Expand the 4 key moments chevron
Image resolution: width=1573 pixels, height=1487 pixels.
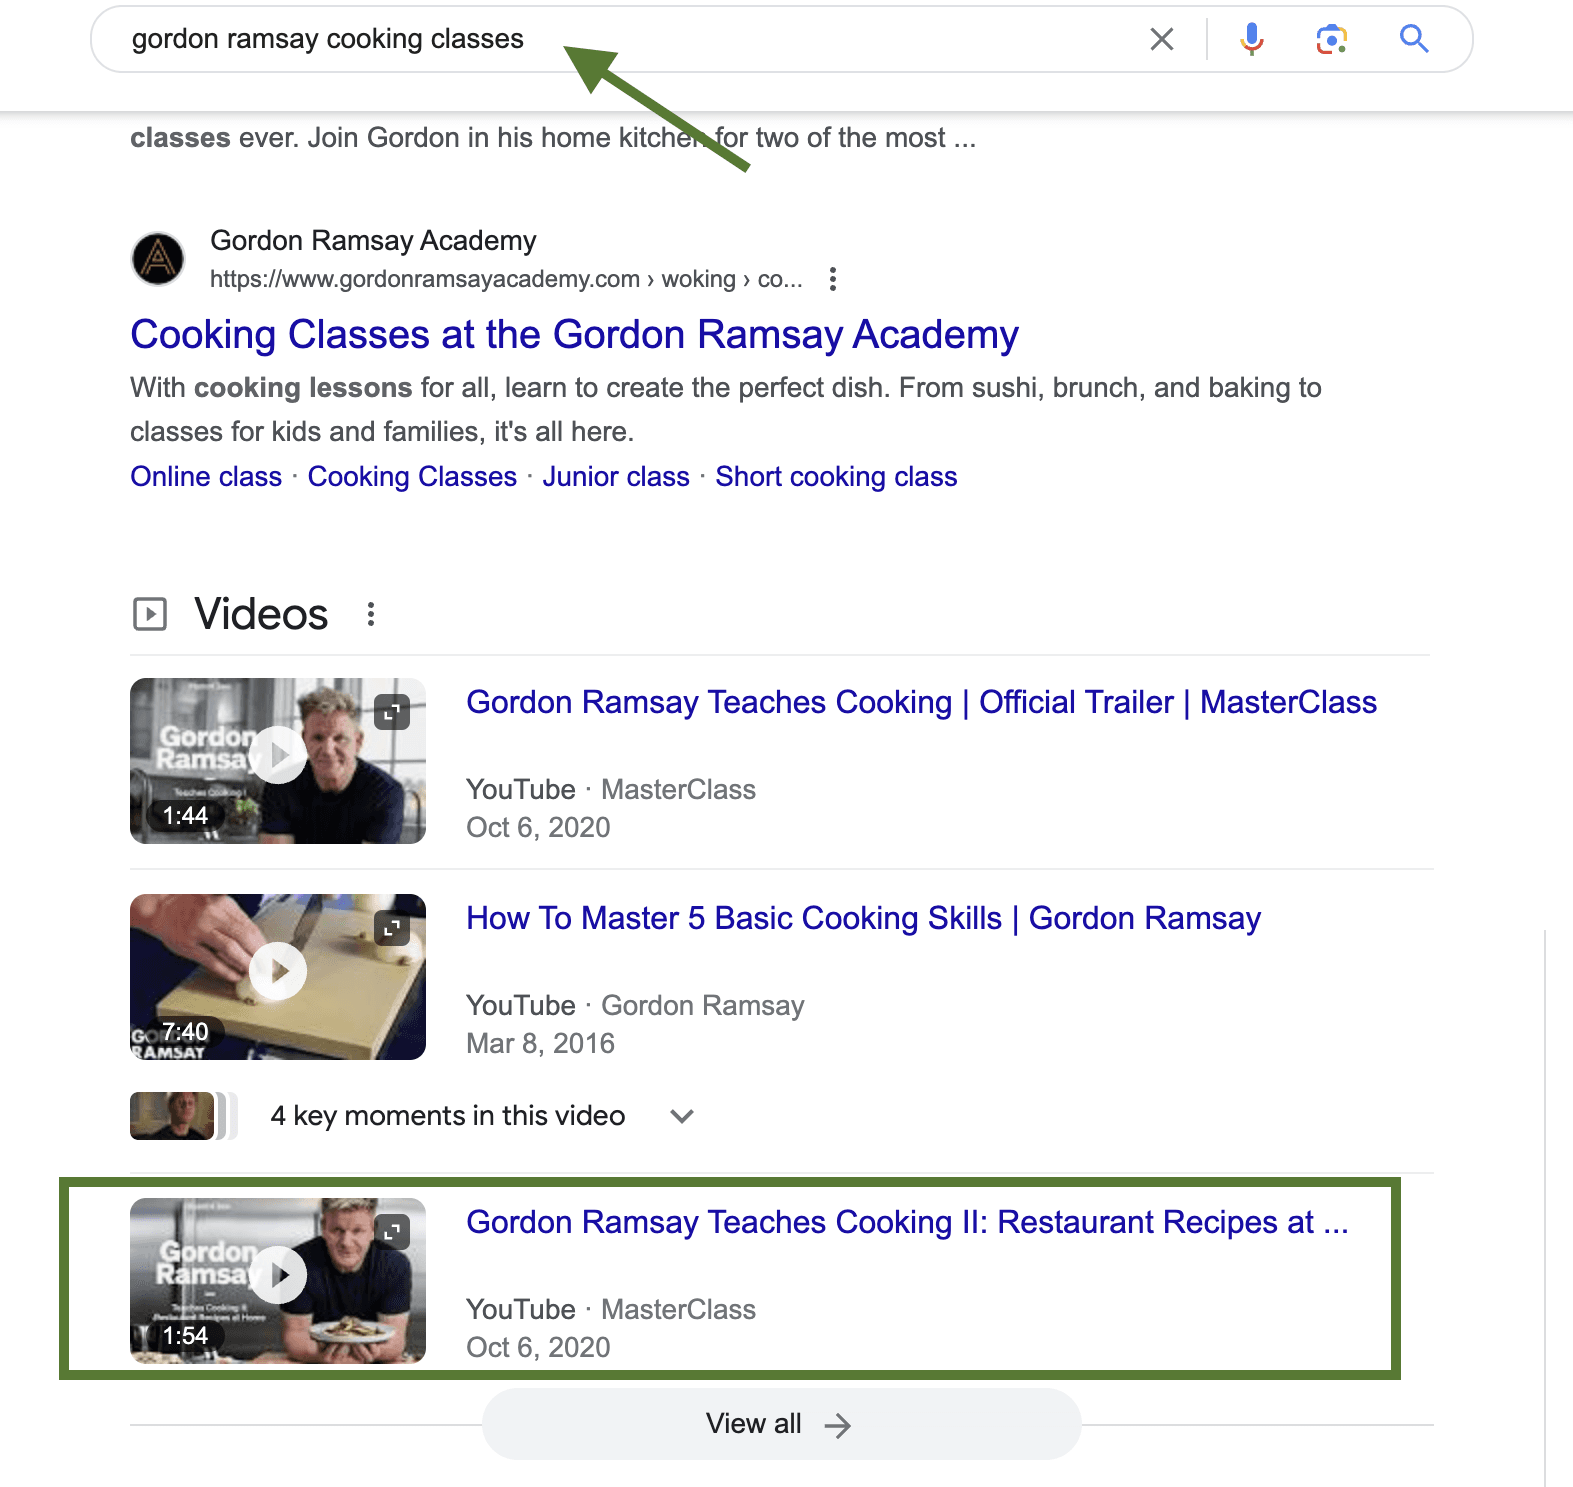(682, 1116)
